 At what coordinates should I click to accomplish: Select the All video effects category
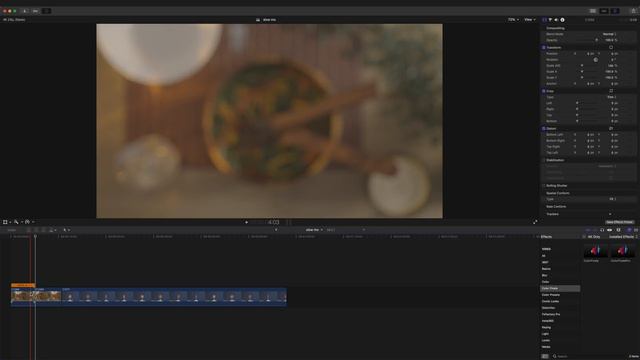[x=544, y=256]
